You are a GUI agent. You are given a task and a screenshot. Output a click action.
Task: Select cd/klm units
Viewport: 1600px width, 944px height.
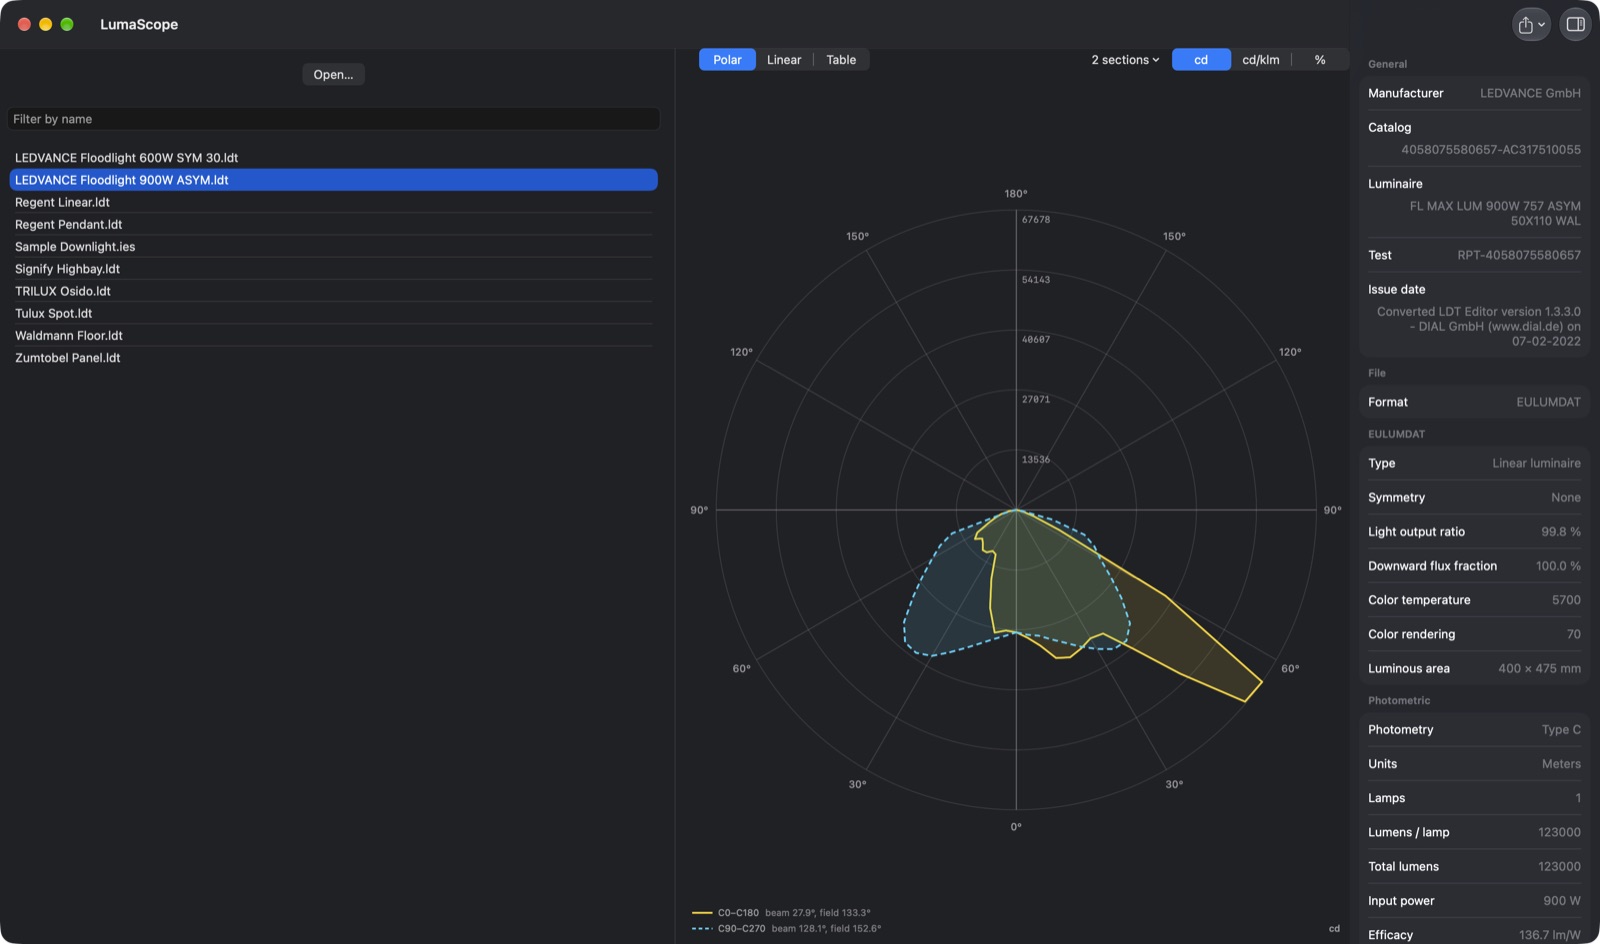pyautogui.click(x=1261, y=60)
